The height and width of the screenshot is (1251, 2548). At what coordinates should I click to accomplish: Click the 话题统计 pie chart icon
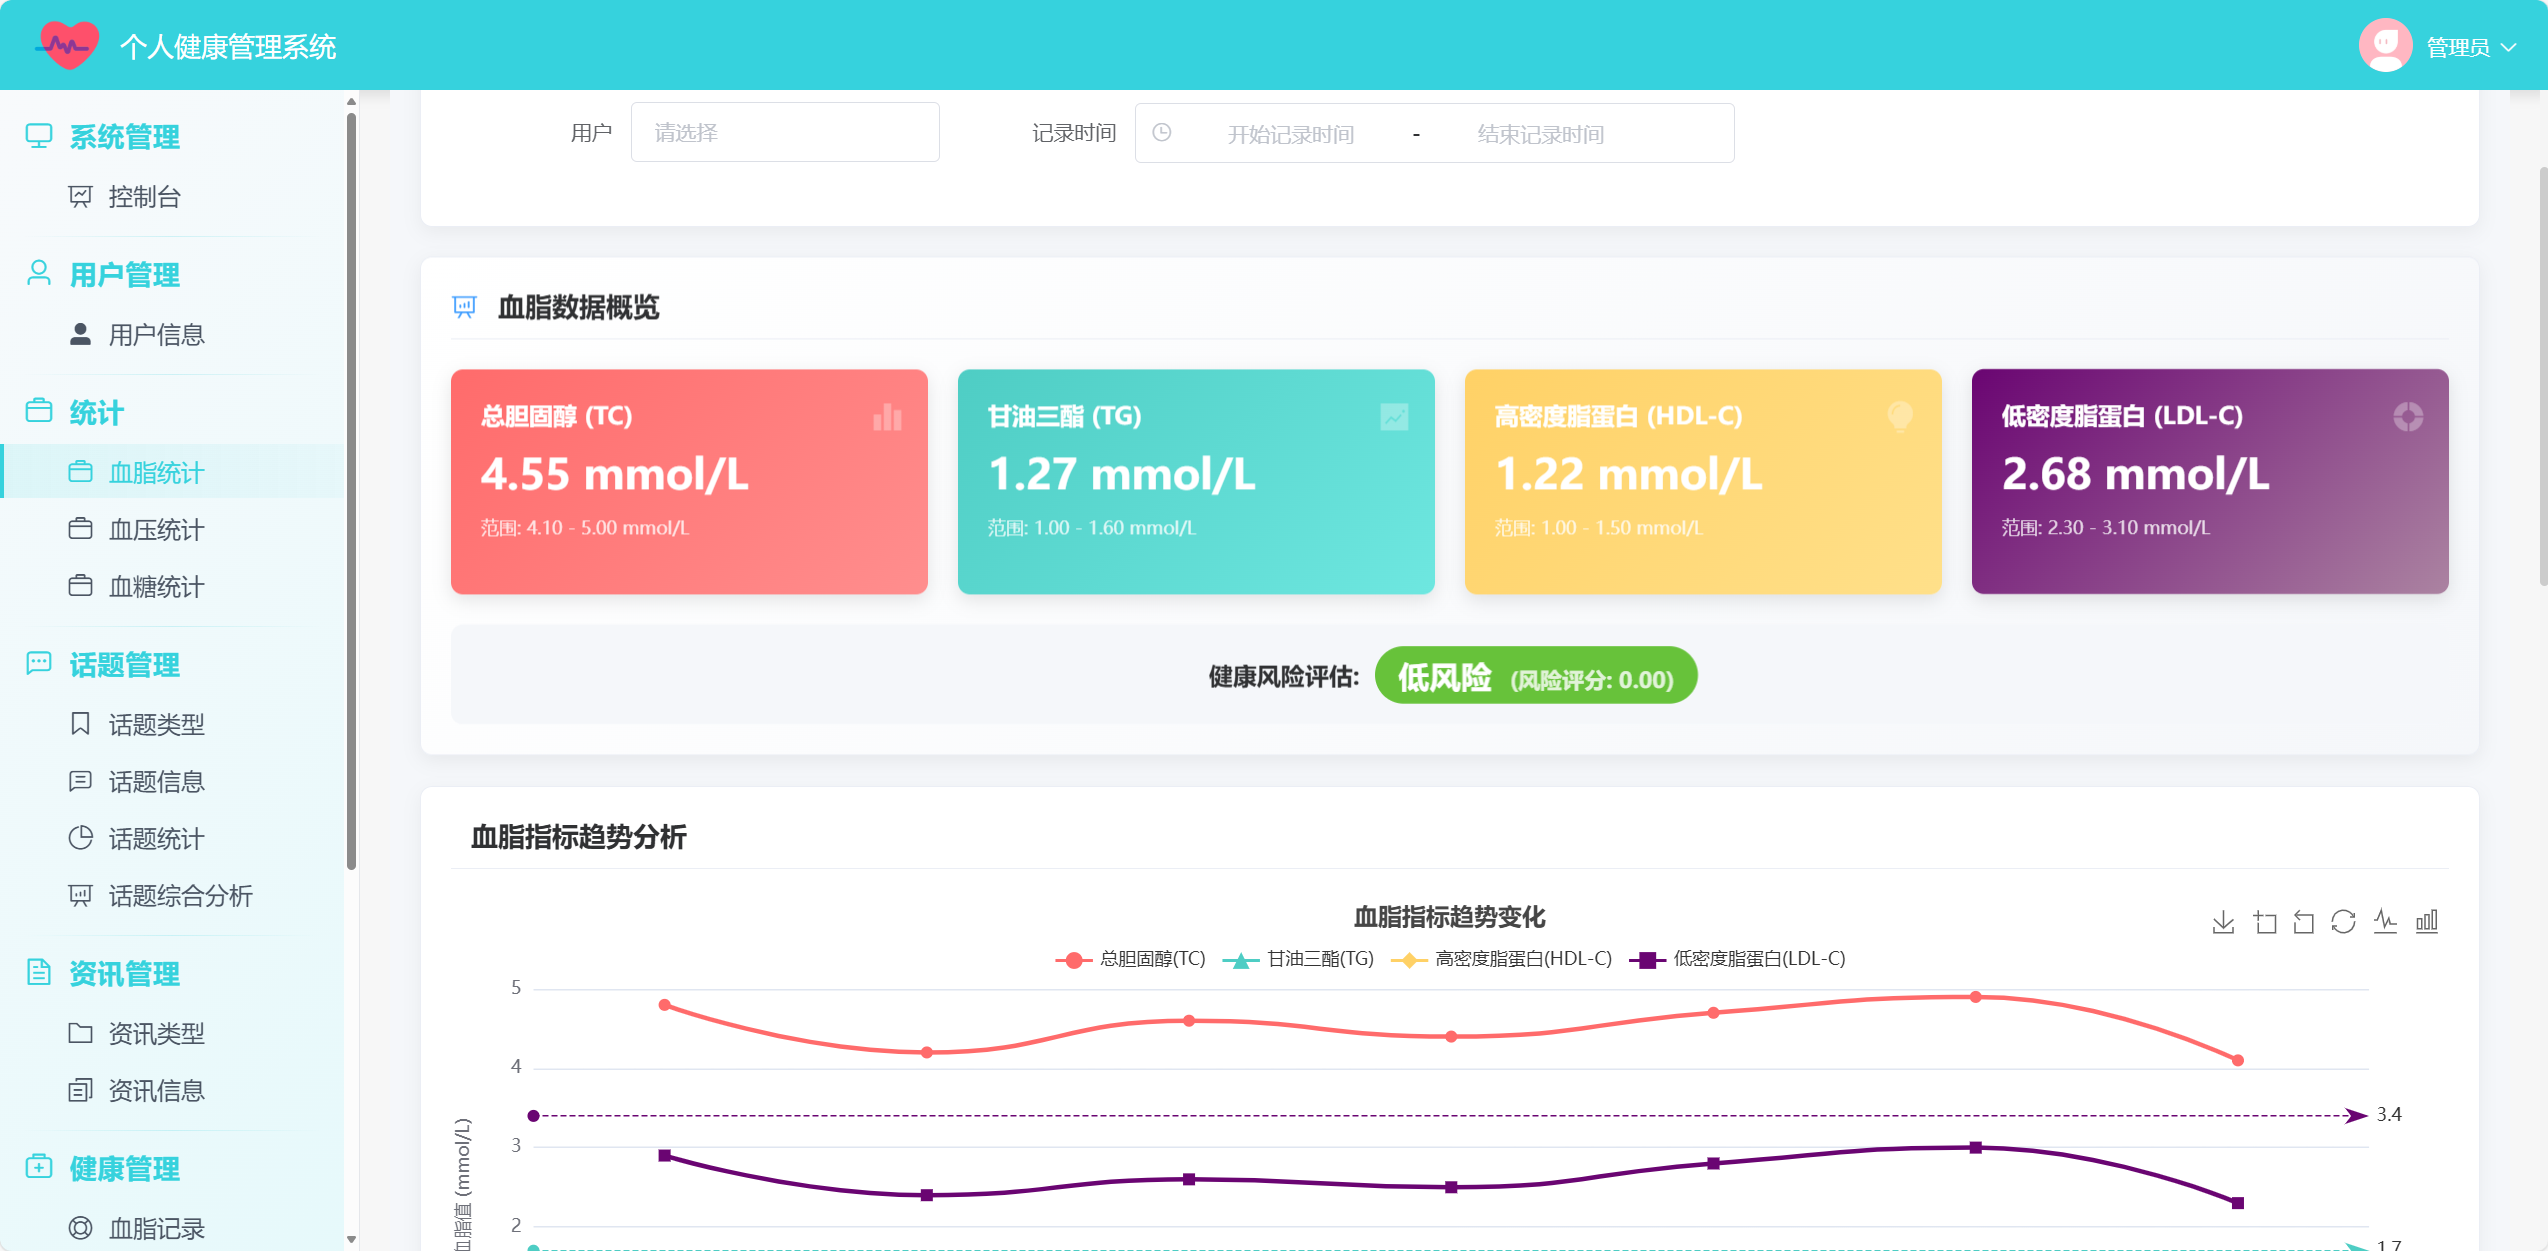click(x=81, y=837)
